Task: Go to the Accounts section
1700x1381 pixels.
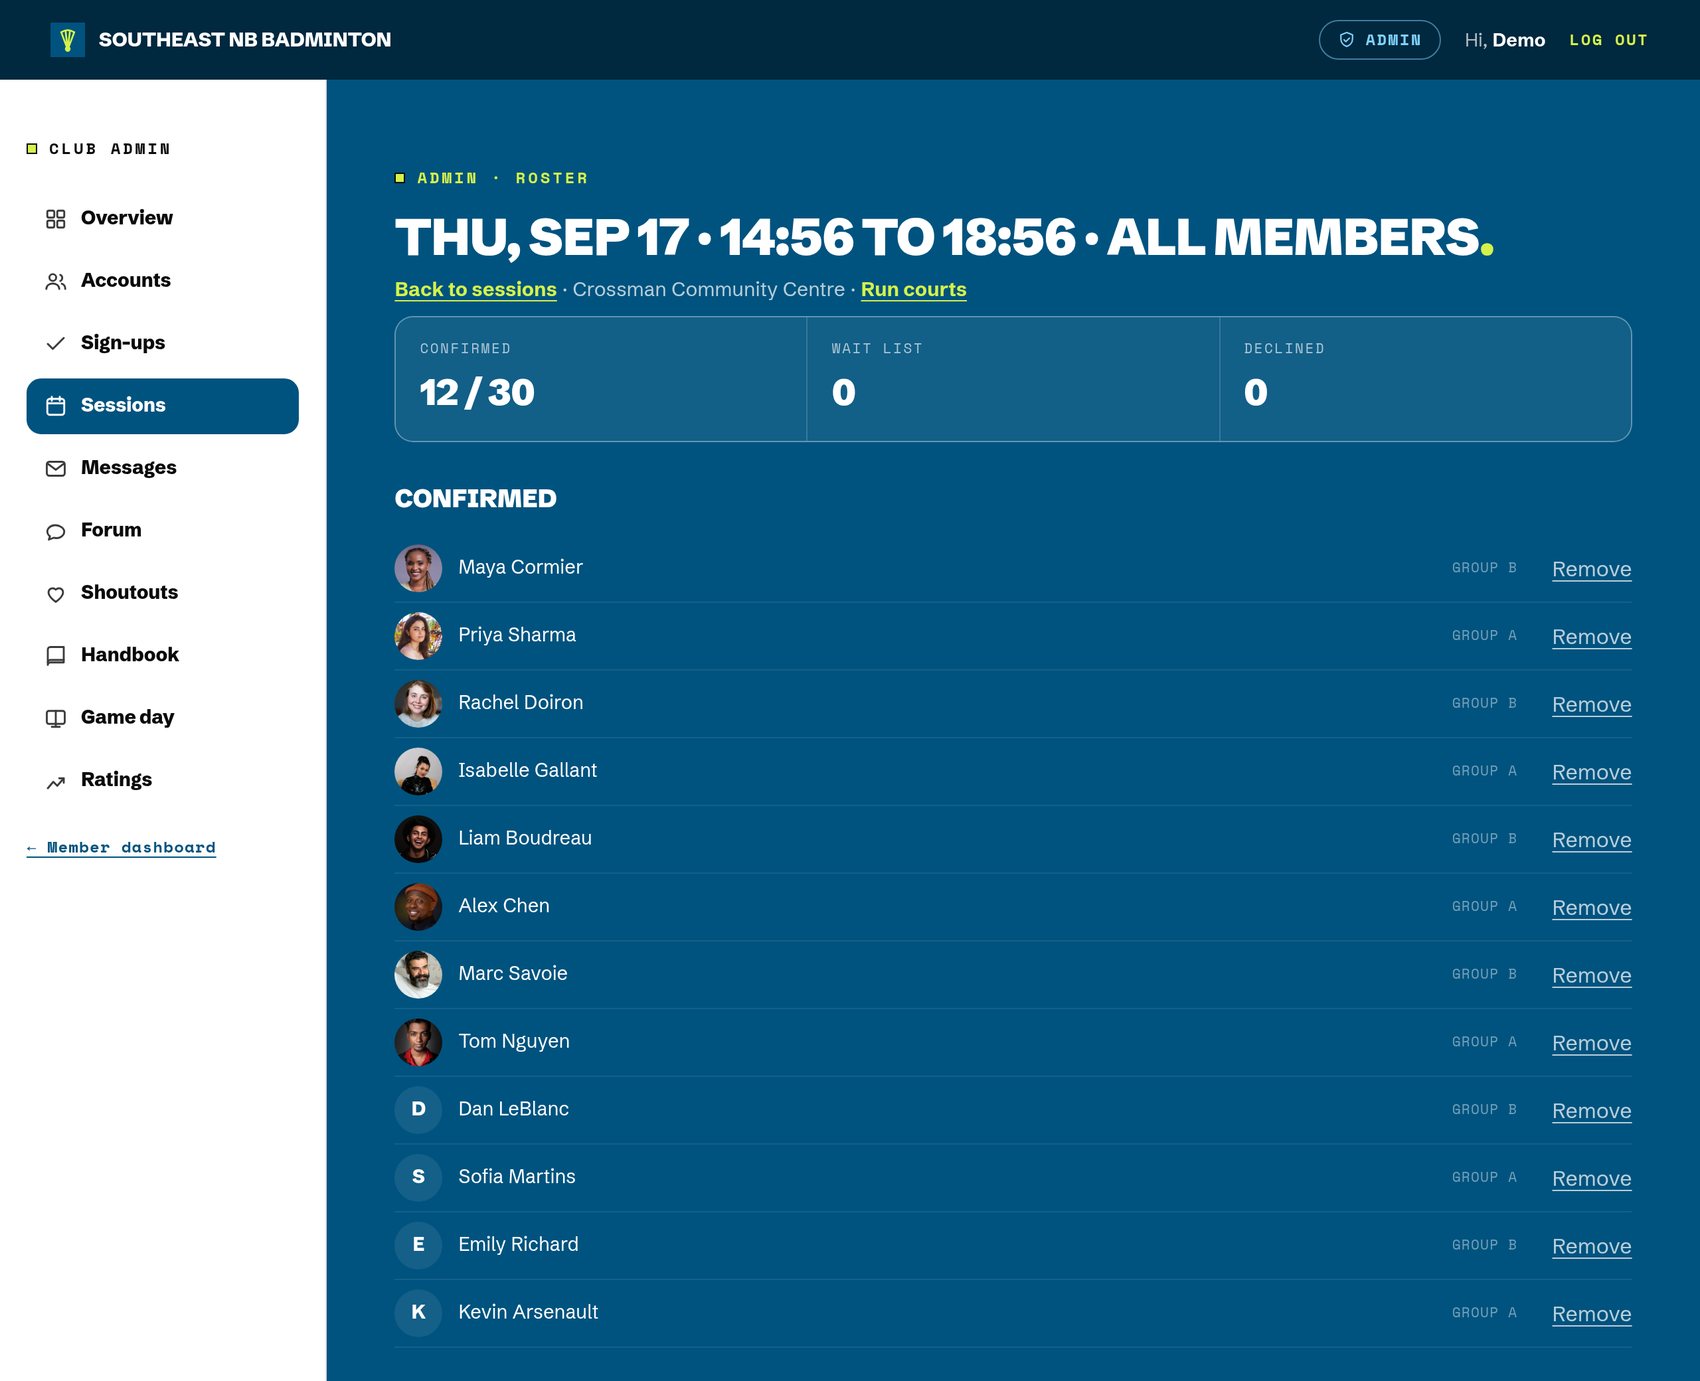Action: tap(162, 281)
